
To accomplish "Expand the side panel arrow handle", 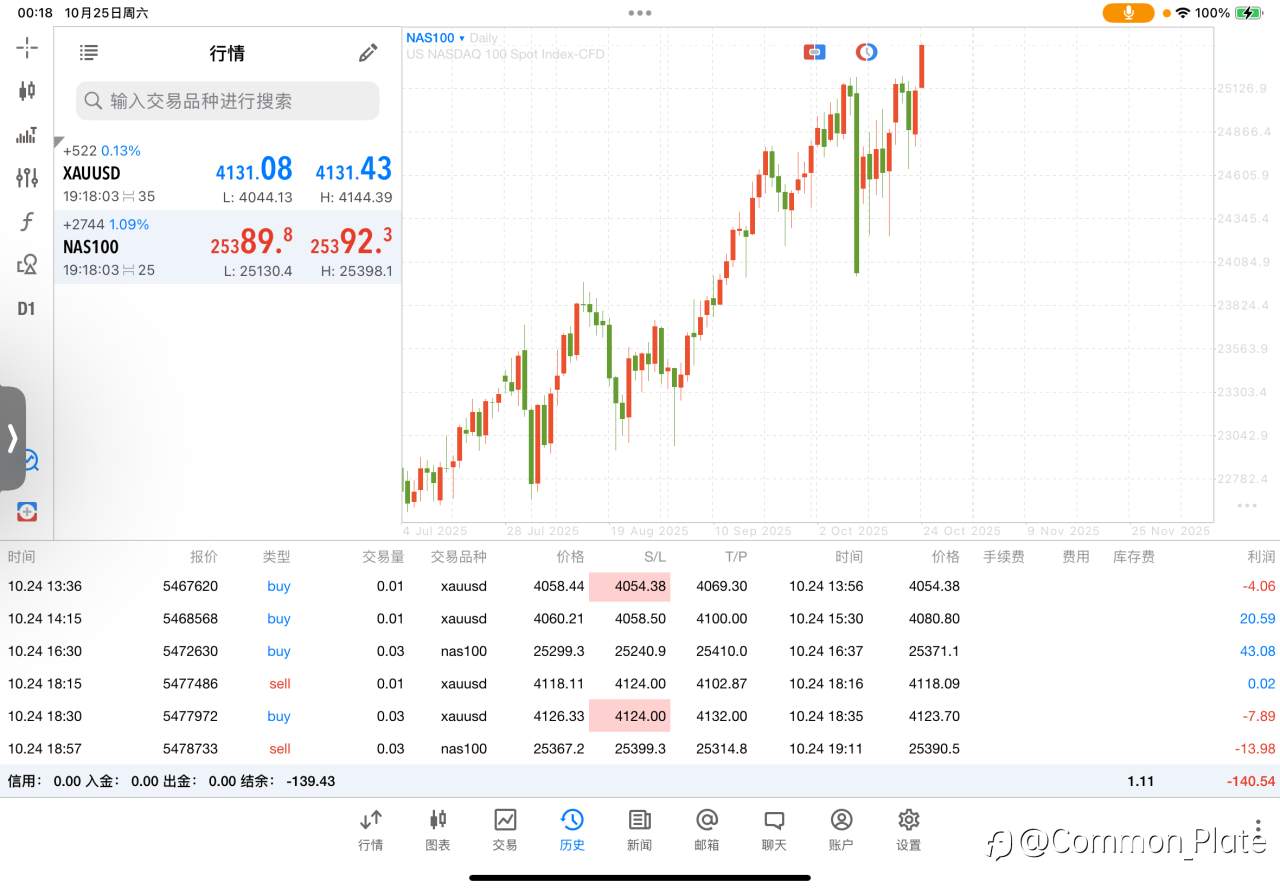I will [13, 438].
